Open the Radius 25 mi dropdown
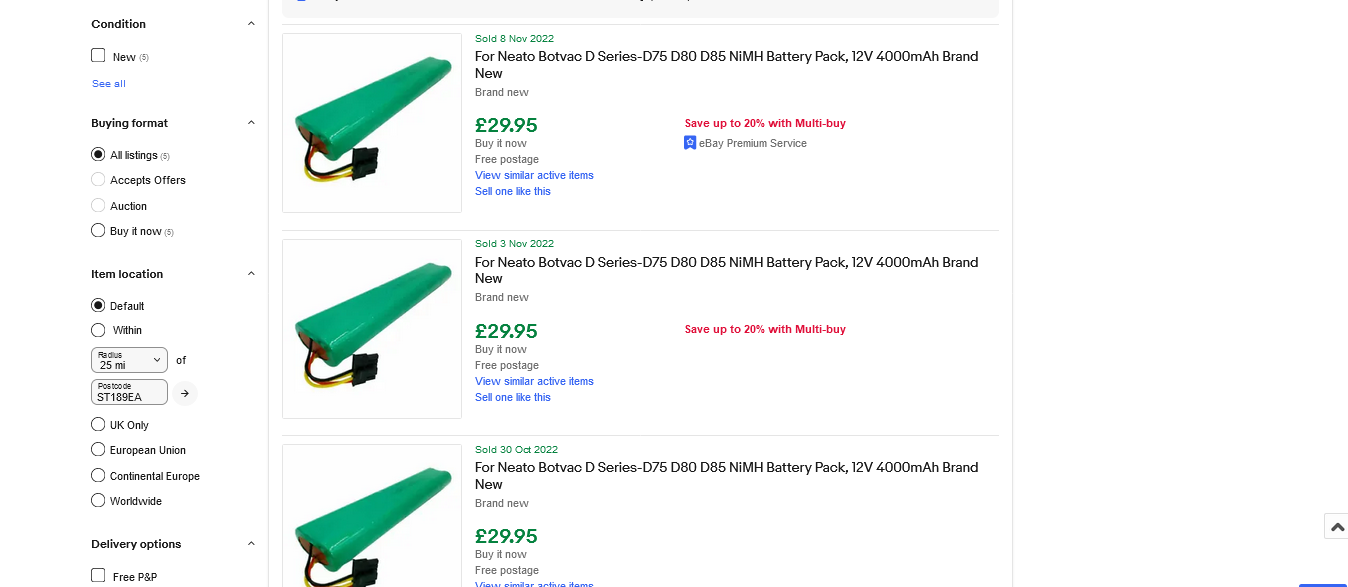This screenshot has width=1348, height=587. tap(129, 360)
